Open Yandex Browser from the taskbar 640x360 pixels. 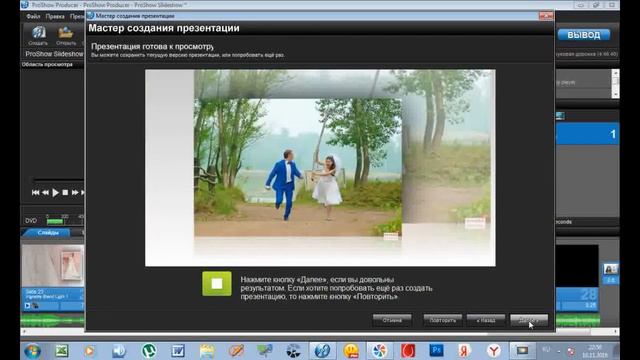pyautogui.click(x=494, y=351)
